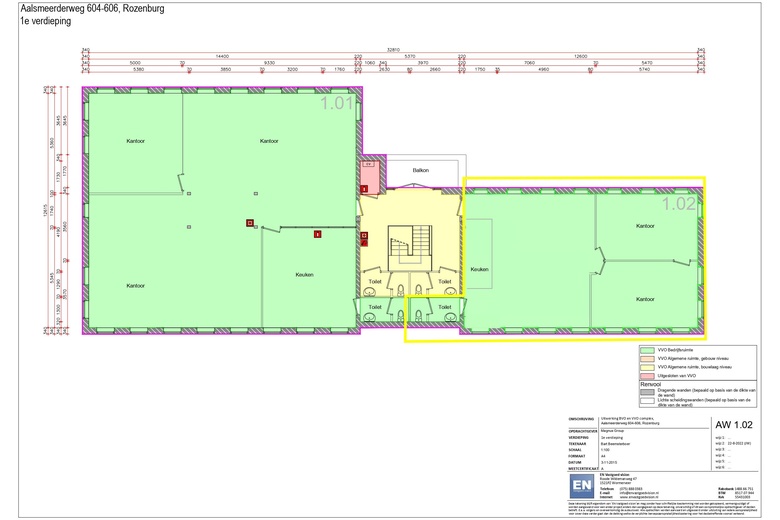
Task: Select the green VVO Bedrijfsruimte legend swatch
Action: point(648,349)
